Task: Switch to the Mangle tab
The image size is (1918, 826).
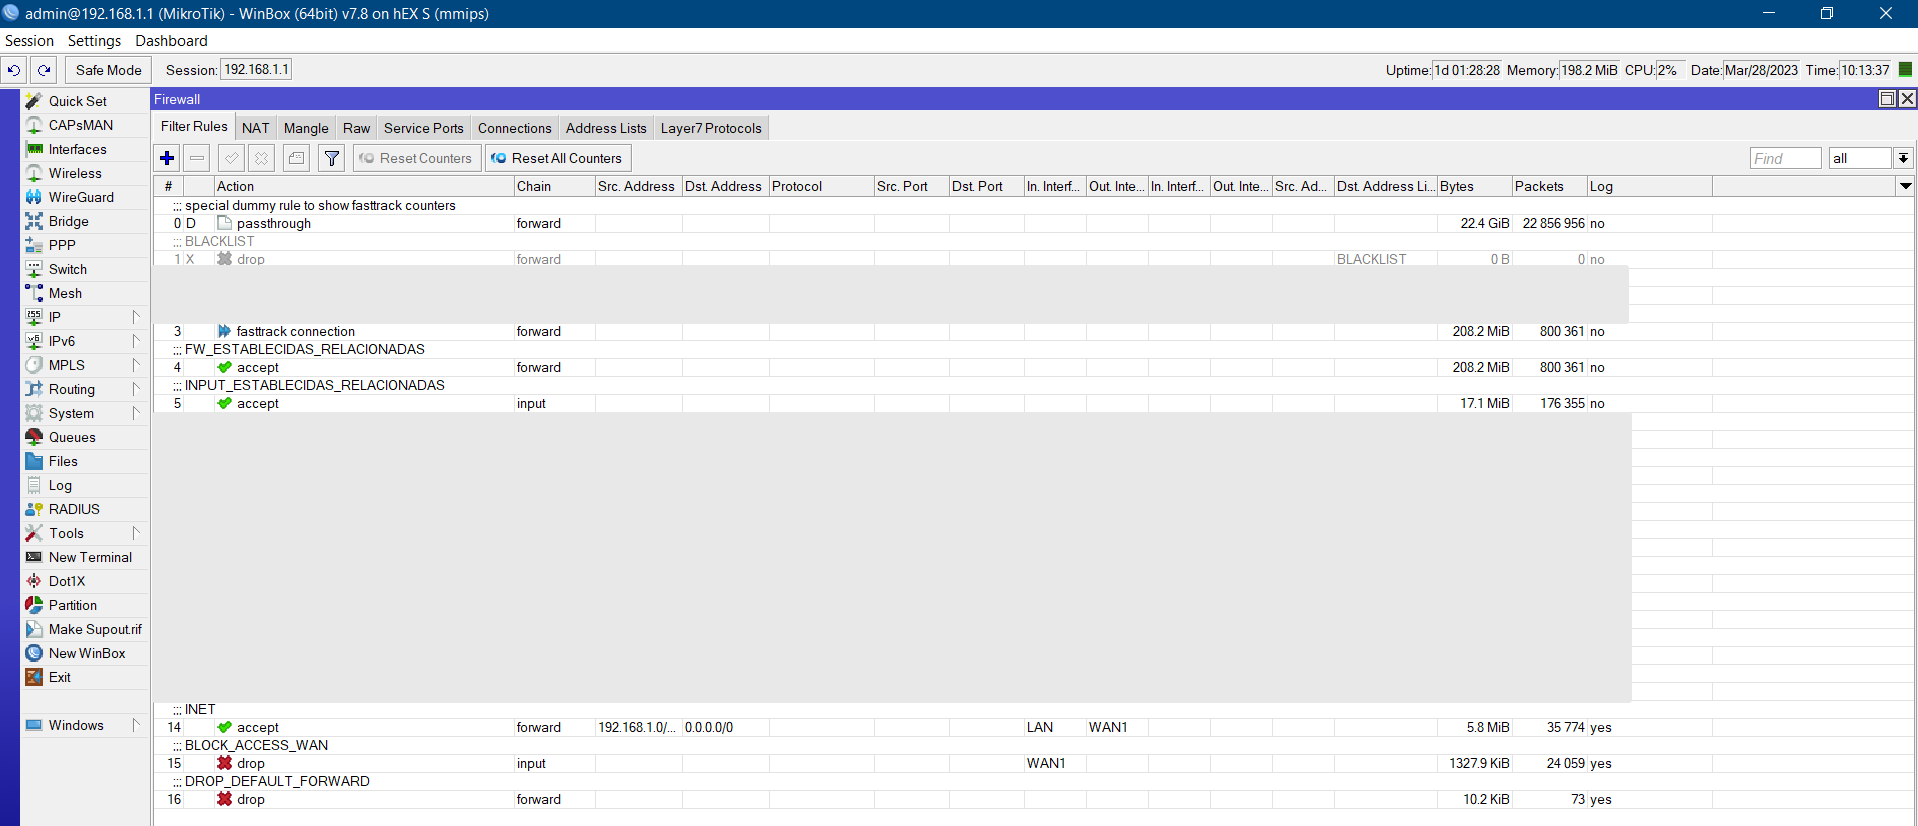Action: (306, 128)
